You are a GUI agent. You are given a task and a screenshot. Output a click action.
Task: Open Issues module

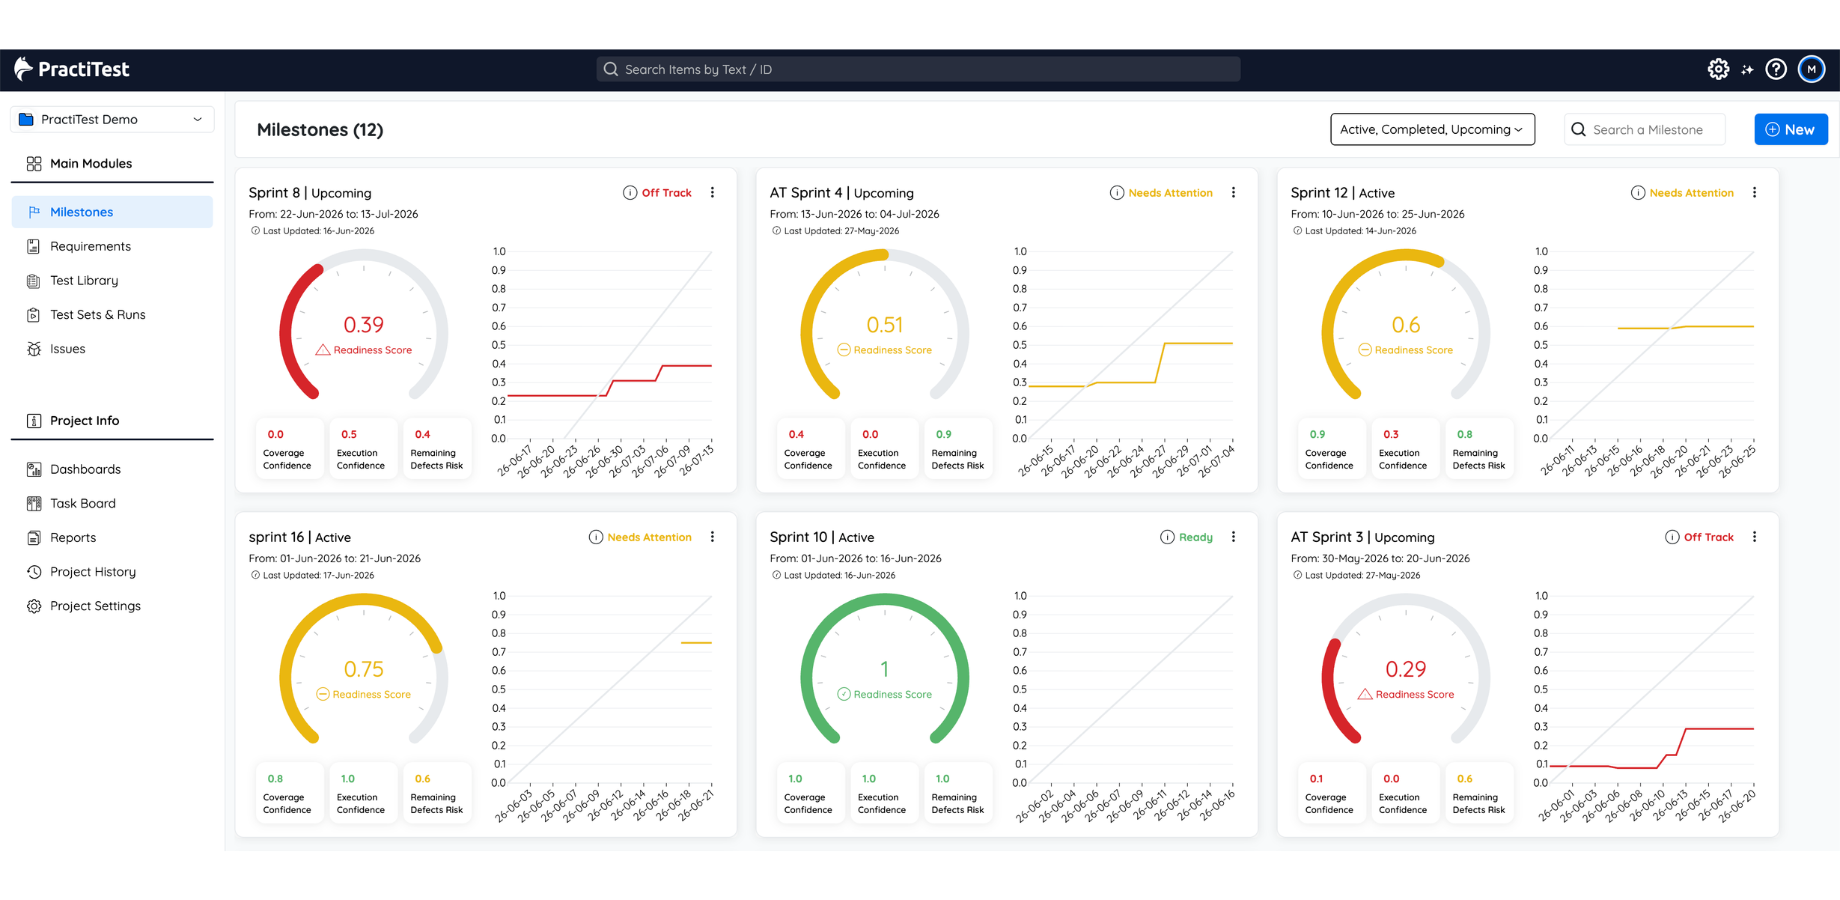[67, 349]
